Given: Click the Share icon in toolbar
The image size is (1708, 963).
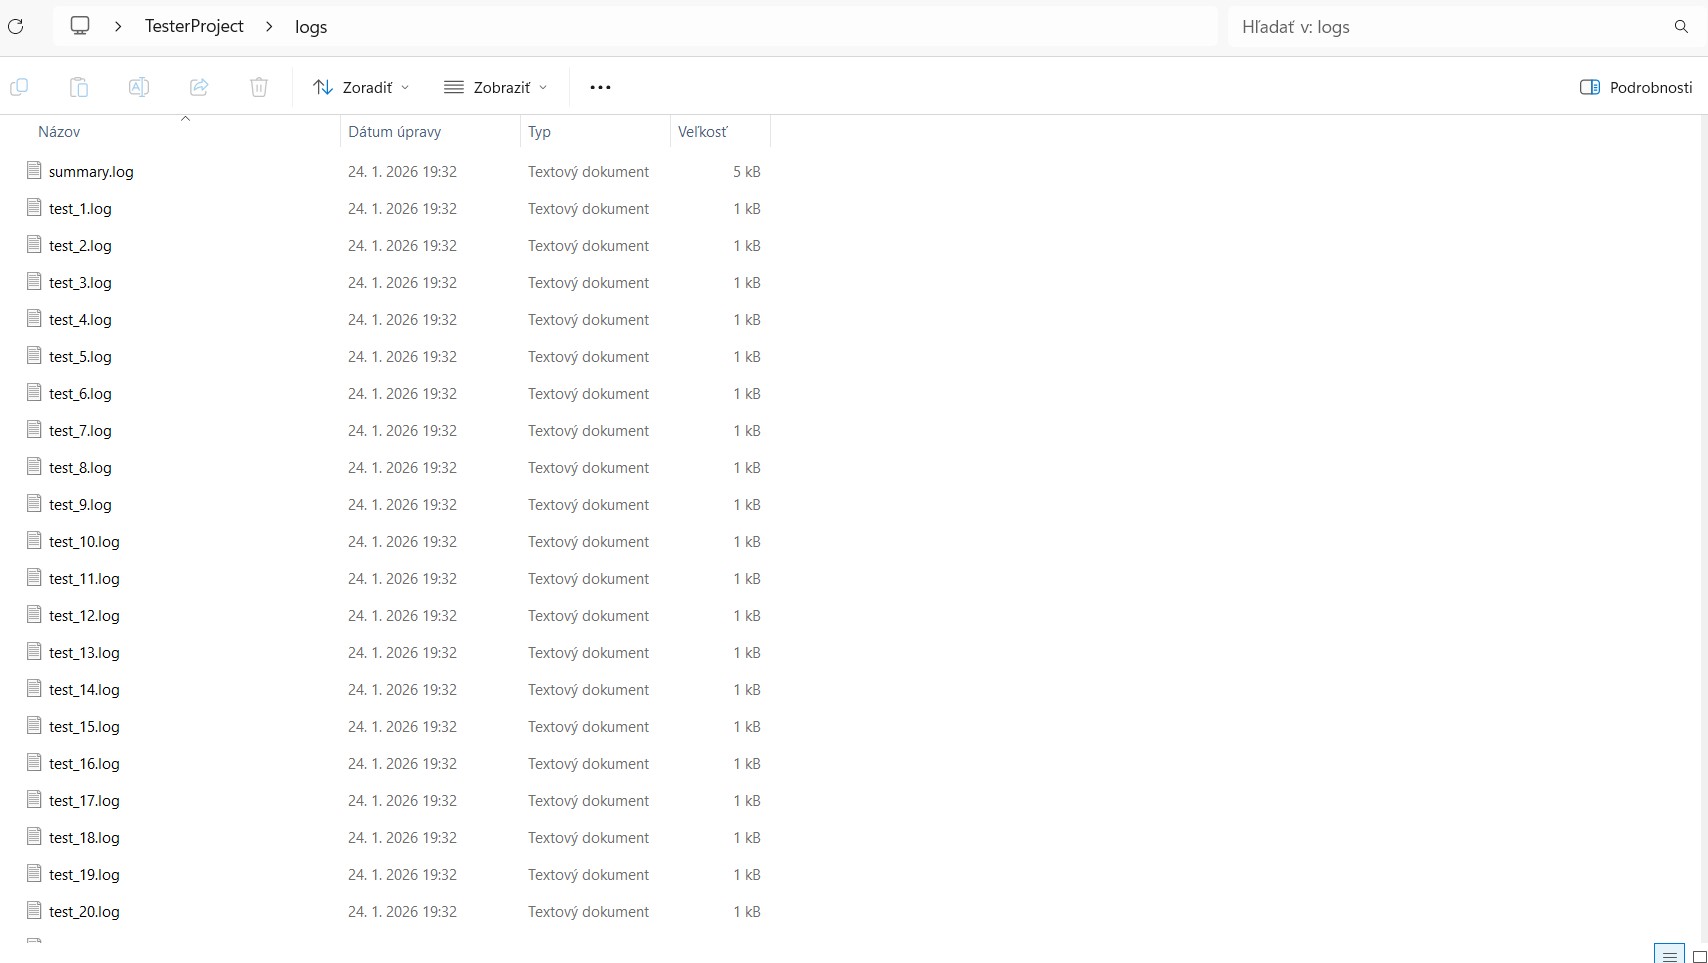Looking at the screenshot, I should pos(199,87).
